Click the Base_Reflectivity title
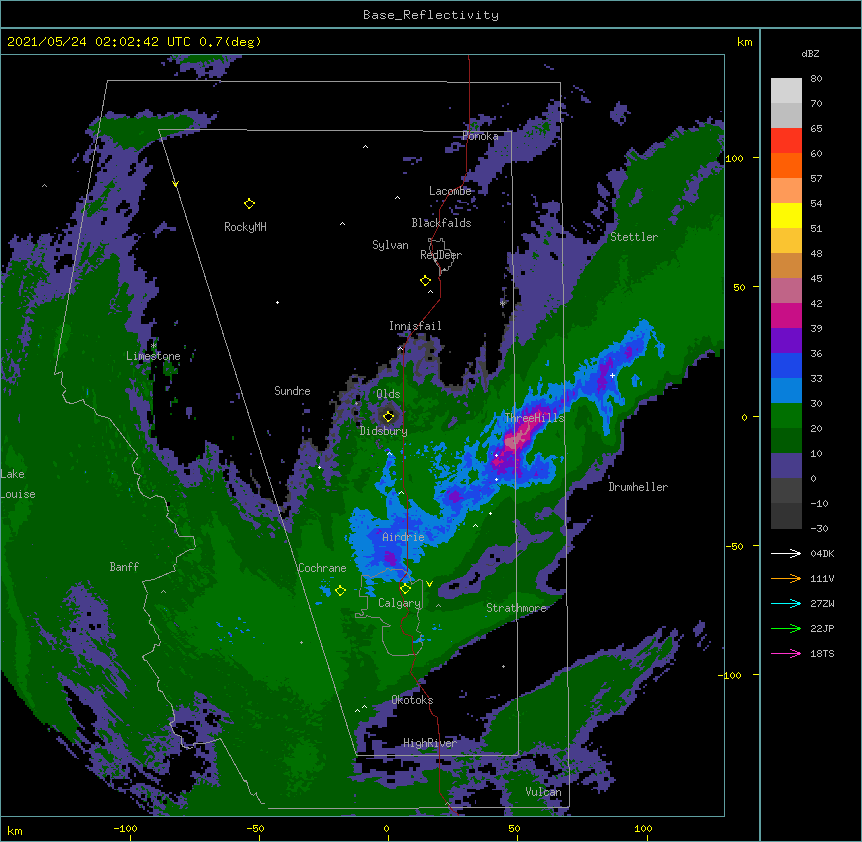862x842 pixels. (430, 15)
